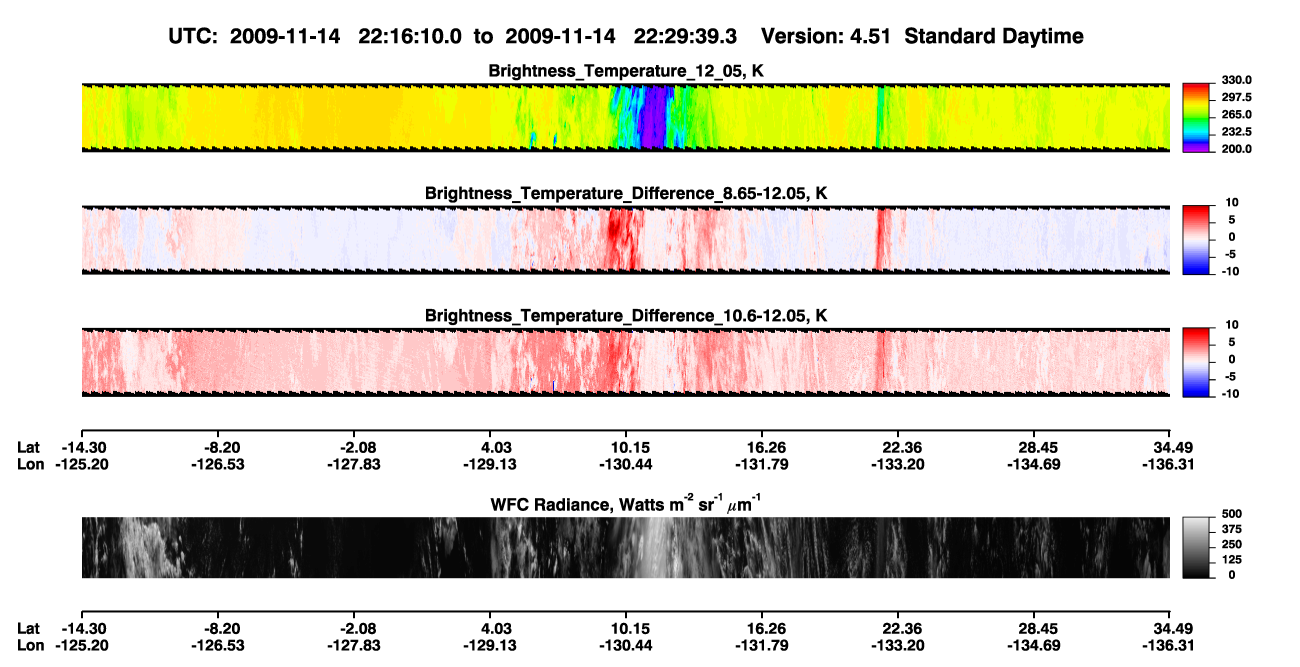Click the -10 label on 10.6-12.05 color bar

tap(1230, 393)
